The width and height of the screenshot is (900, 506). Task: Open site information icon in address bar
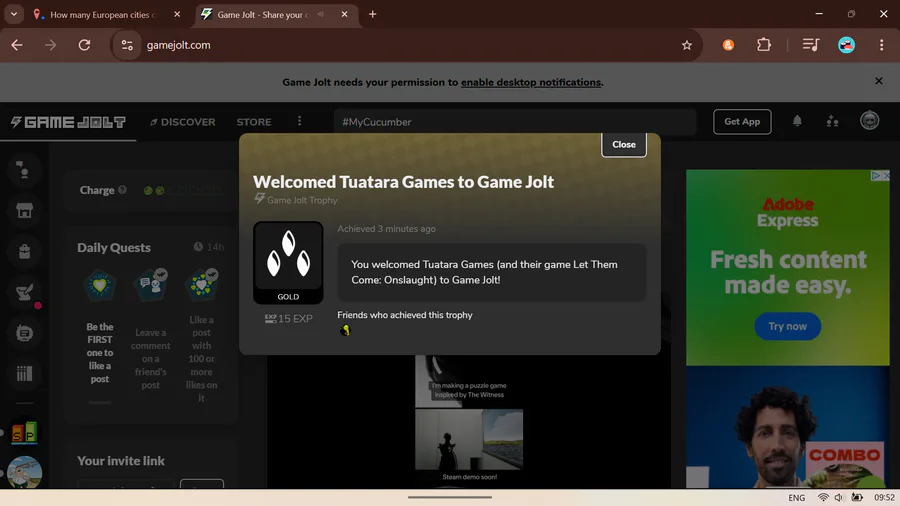127,45
